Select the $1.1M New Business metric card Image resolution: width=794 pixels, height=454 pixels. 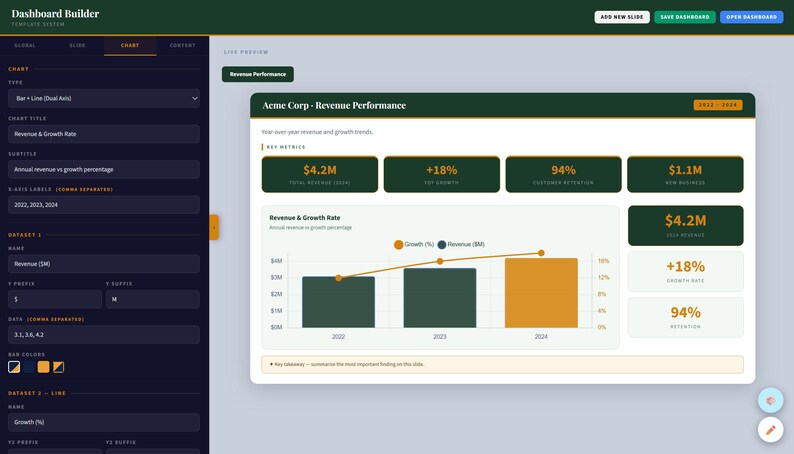tap(685, 174)
